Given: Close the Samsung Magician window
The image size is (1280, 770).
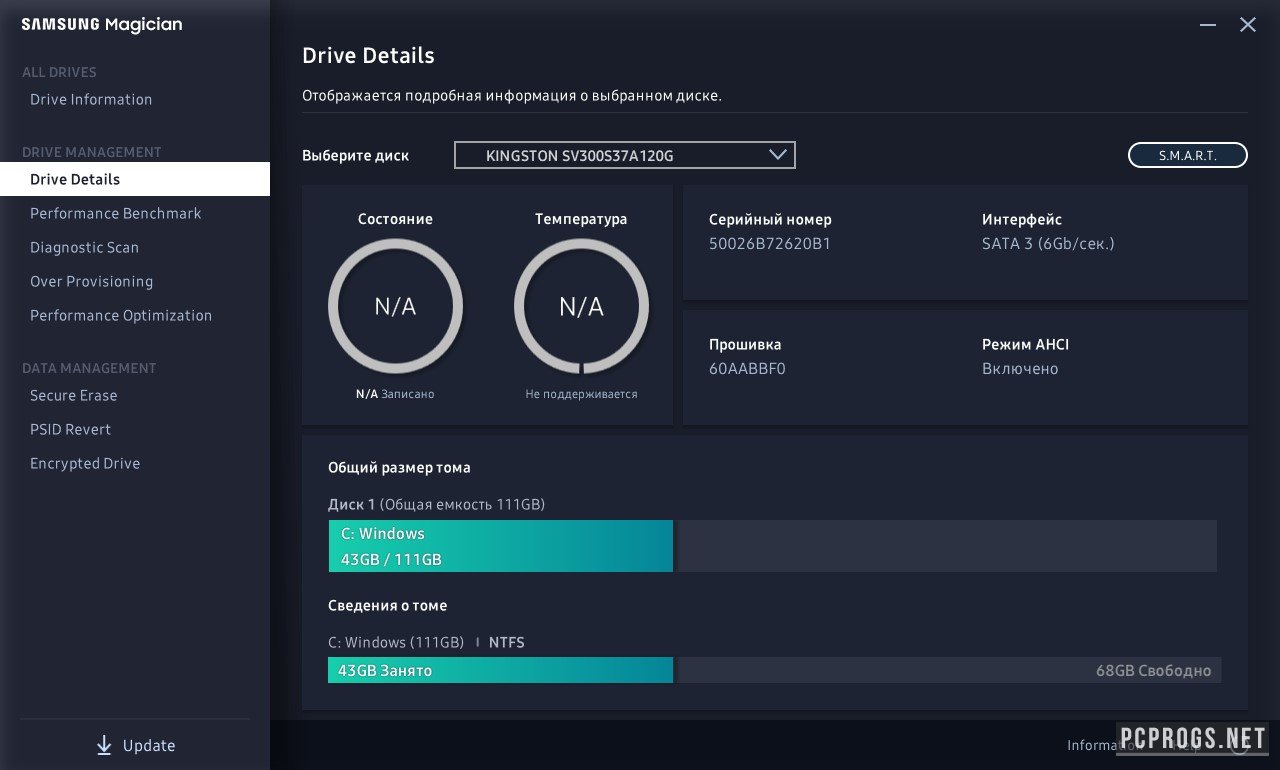Looking at the screenshot, I should point(1248,25).
